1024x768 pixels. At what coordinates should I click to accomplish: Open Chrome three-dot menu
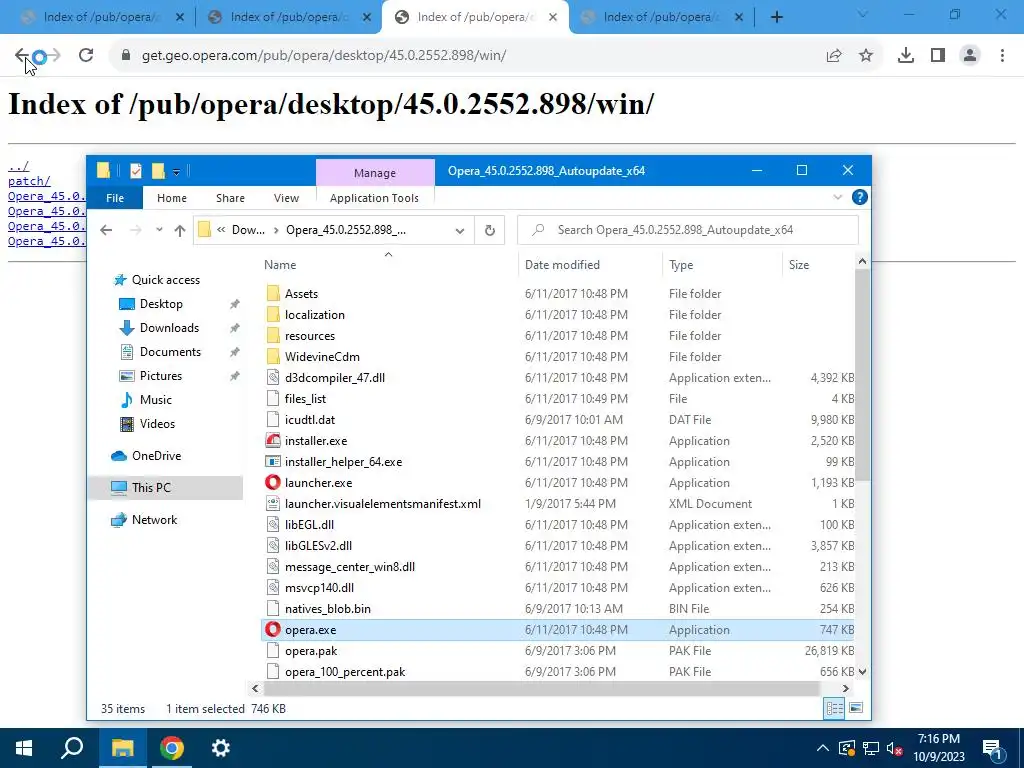[x=1002, y=56]
